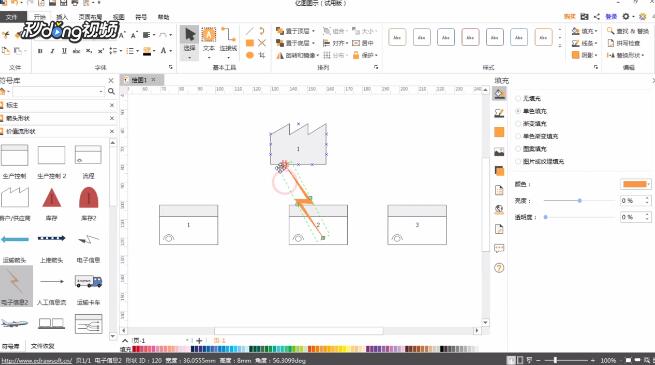Open the picture pane icon in sidebar
The height and width of the screenshot is (365, 655).
[x=499, y=152]
